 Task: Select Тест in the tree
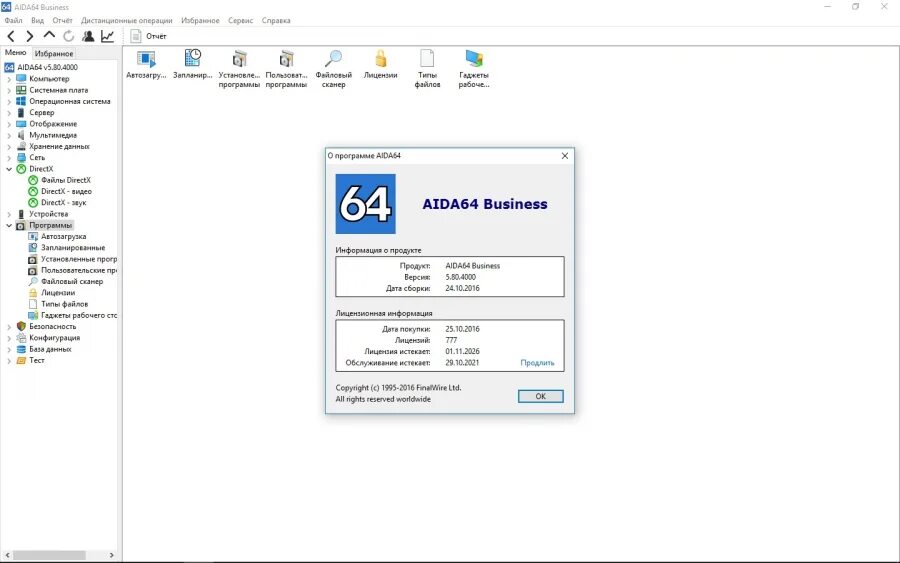click(36, 360)
